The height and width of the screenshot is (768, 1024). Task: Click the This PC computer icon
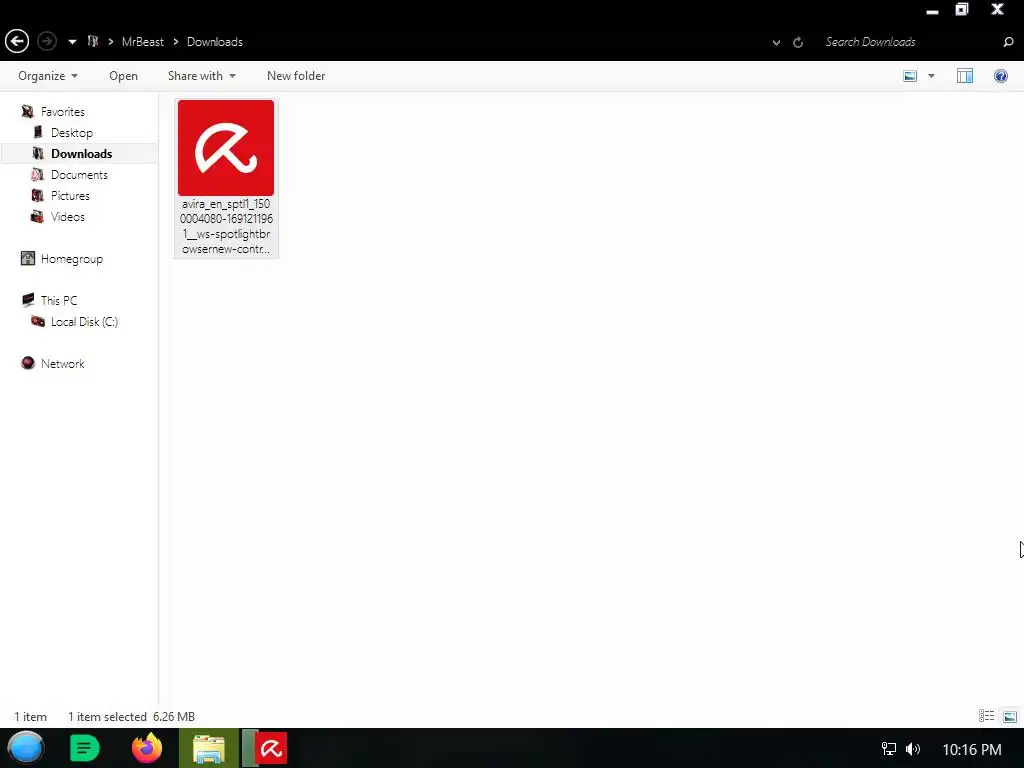(x=27, y=300)
